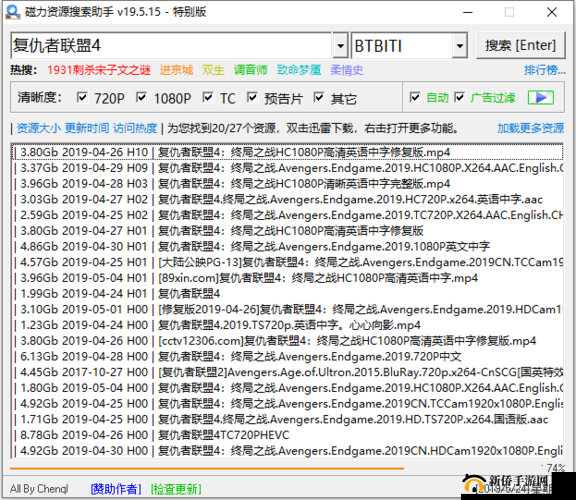Select the 8.78Gb 复仇者联盟4TC720PHEVC result

tap(287, 435)
